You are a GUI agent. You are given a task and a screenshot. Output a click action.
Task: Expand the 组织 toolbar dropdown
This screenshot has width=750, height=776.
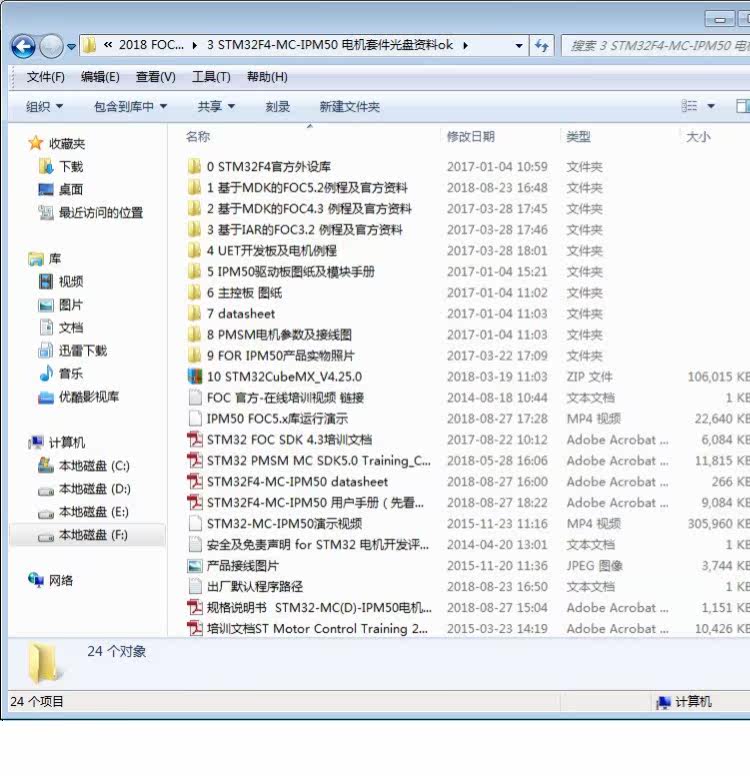pyautogui.click(x=45, y=106)
